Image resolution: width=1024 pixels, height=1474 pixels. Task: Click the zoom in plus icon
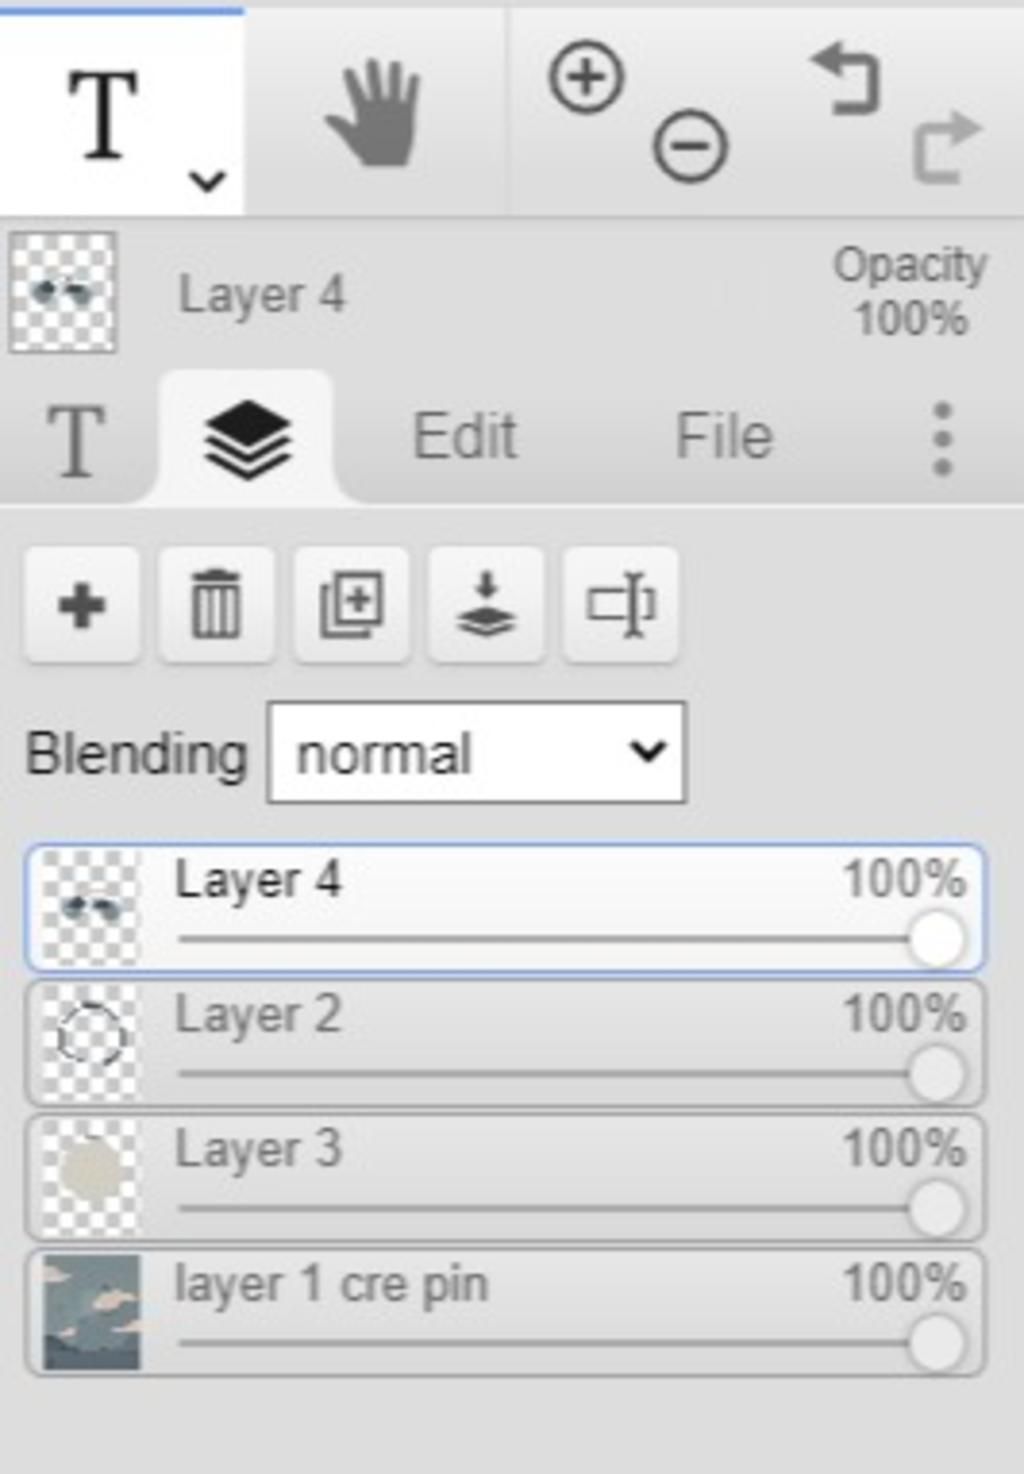[587, 77]
